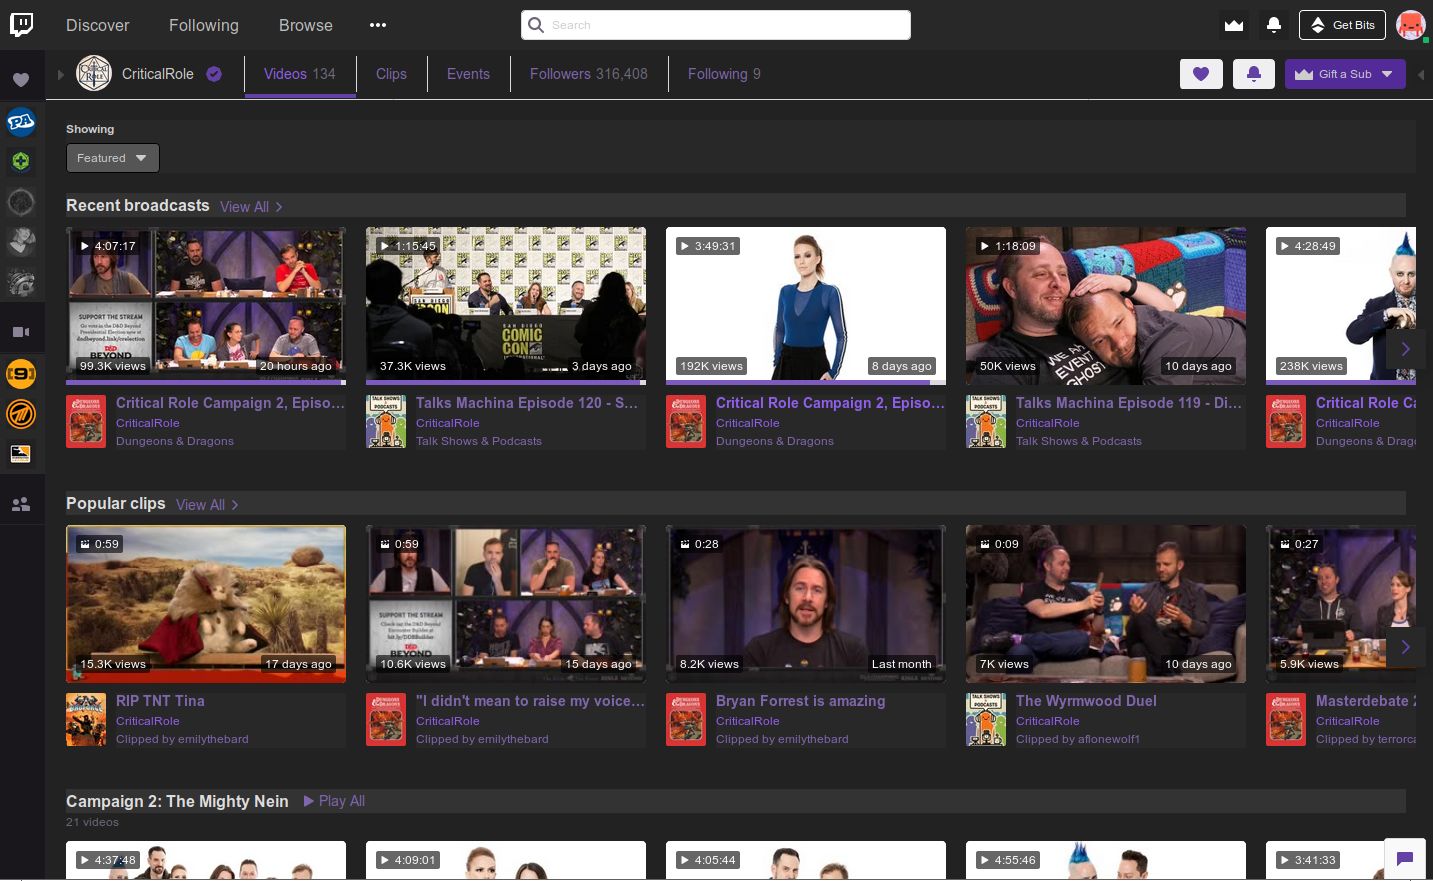Open the notifications bell in top bar
This screenshot has width=1433, height=881.
pyautogui.click(x=1274, y=25)
